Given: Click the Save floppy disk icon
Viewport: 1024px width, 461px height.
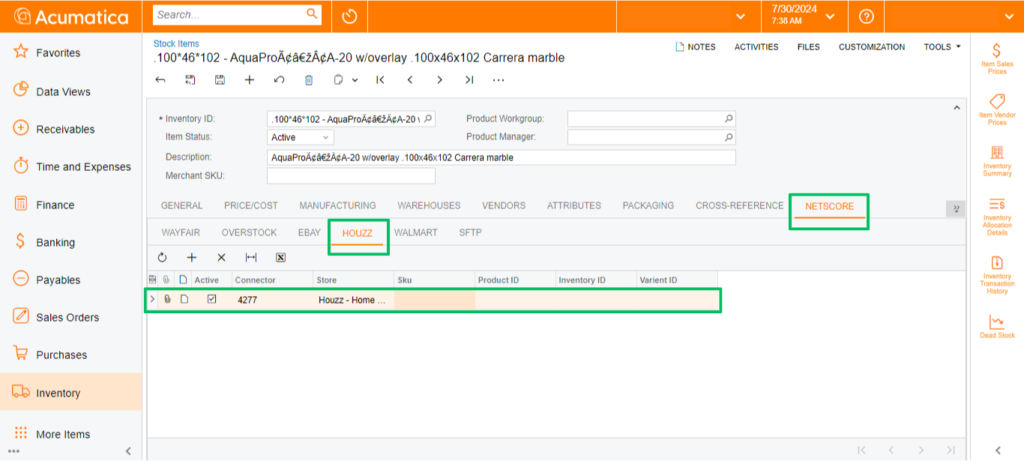Looking at the screenshot, I should [220, 80].
